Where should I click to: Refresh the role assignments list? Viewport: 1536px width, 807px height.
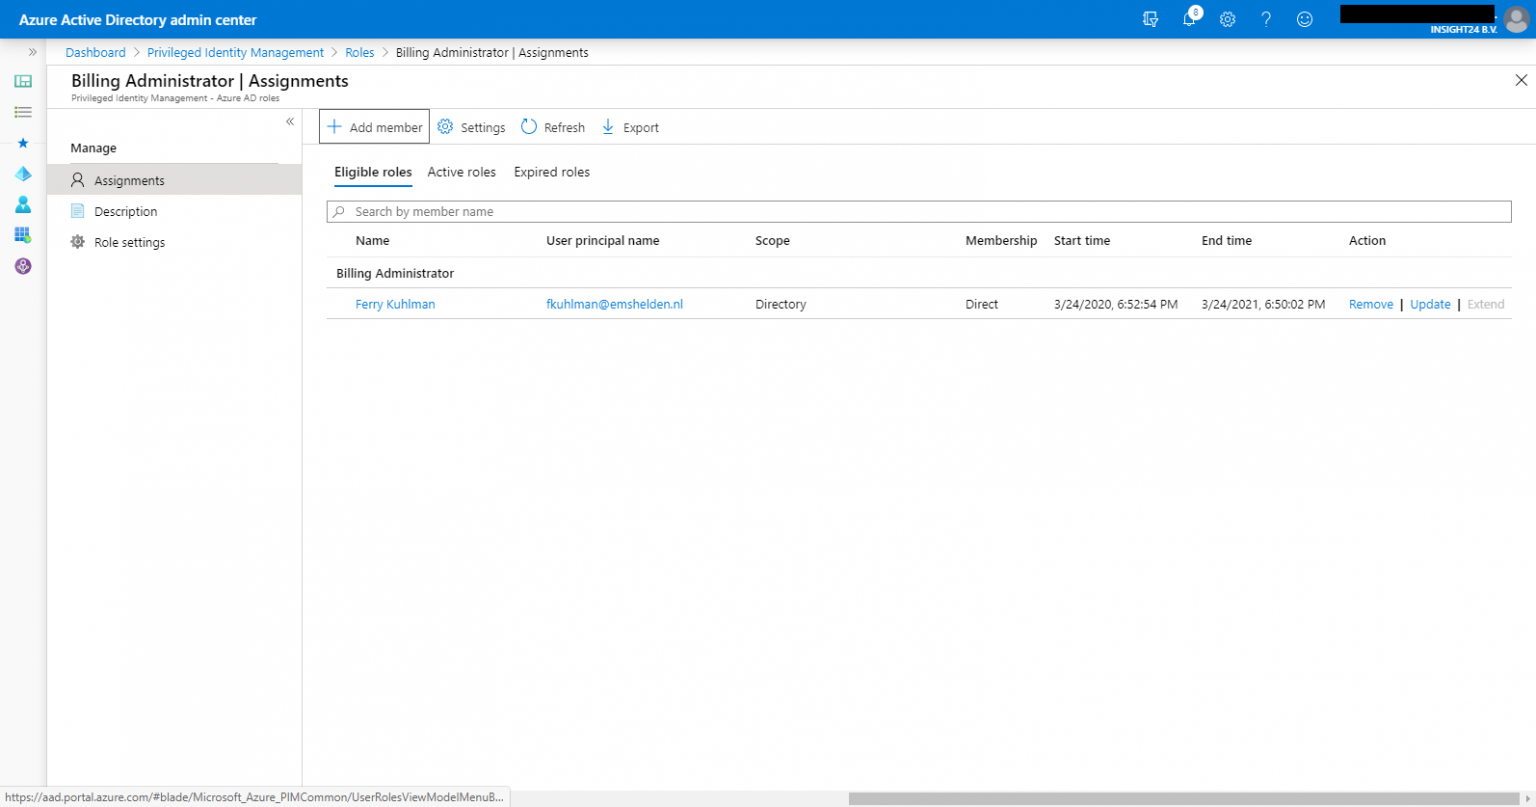(552, 127)
